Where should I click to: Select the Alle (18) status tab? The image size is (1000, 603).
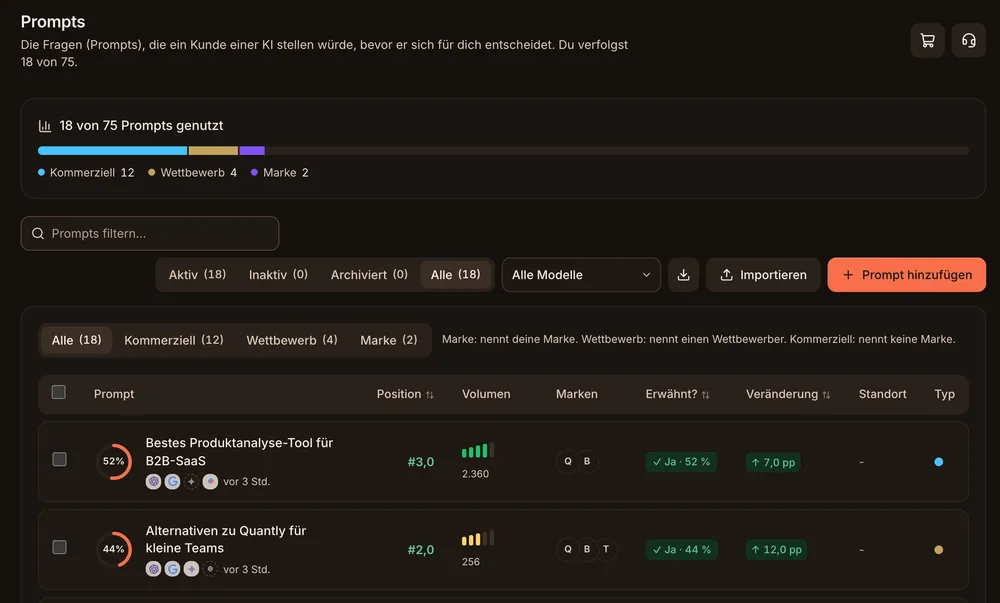click(455, 275)
